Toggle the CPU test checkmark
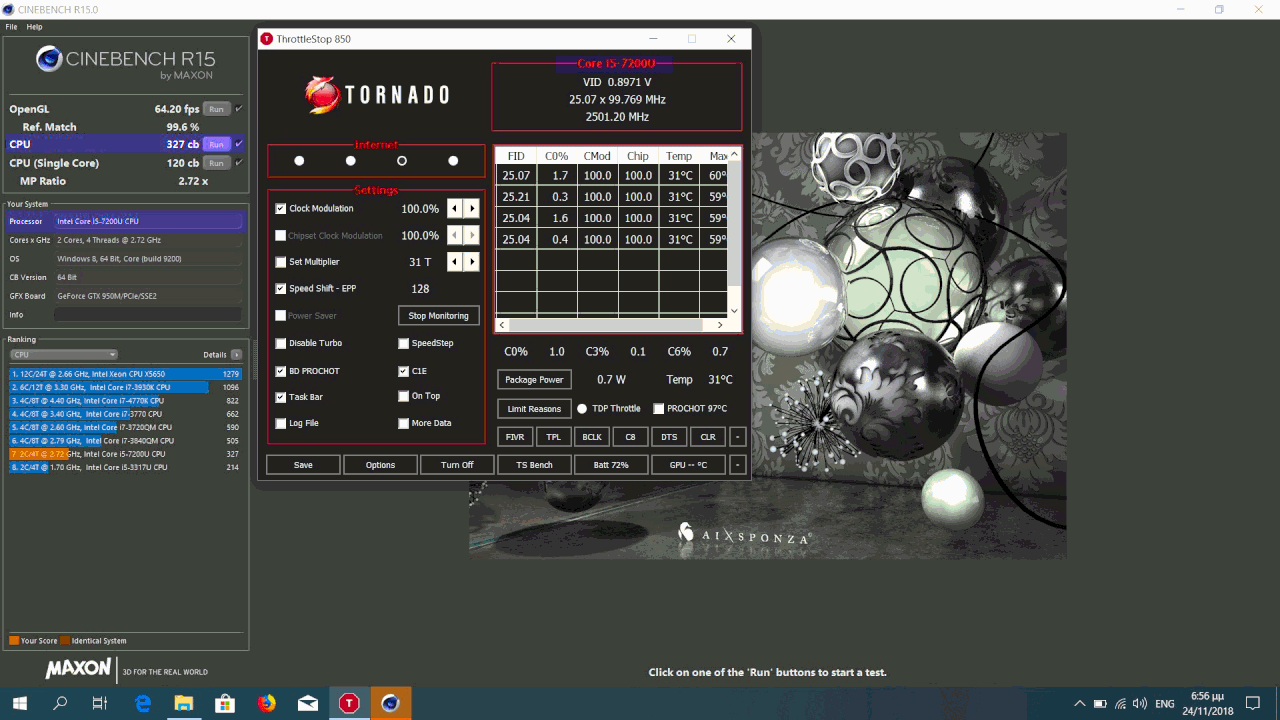Image resolution: width=1280 pixels, height=720 pixels. [x=238, y=144]
